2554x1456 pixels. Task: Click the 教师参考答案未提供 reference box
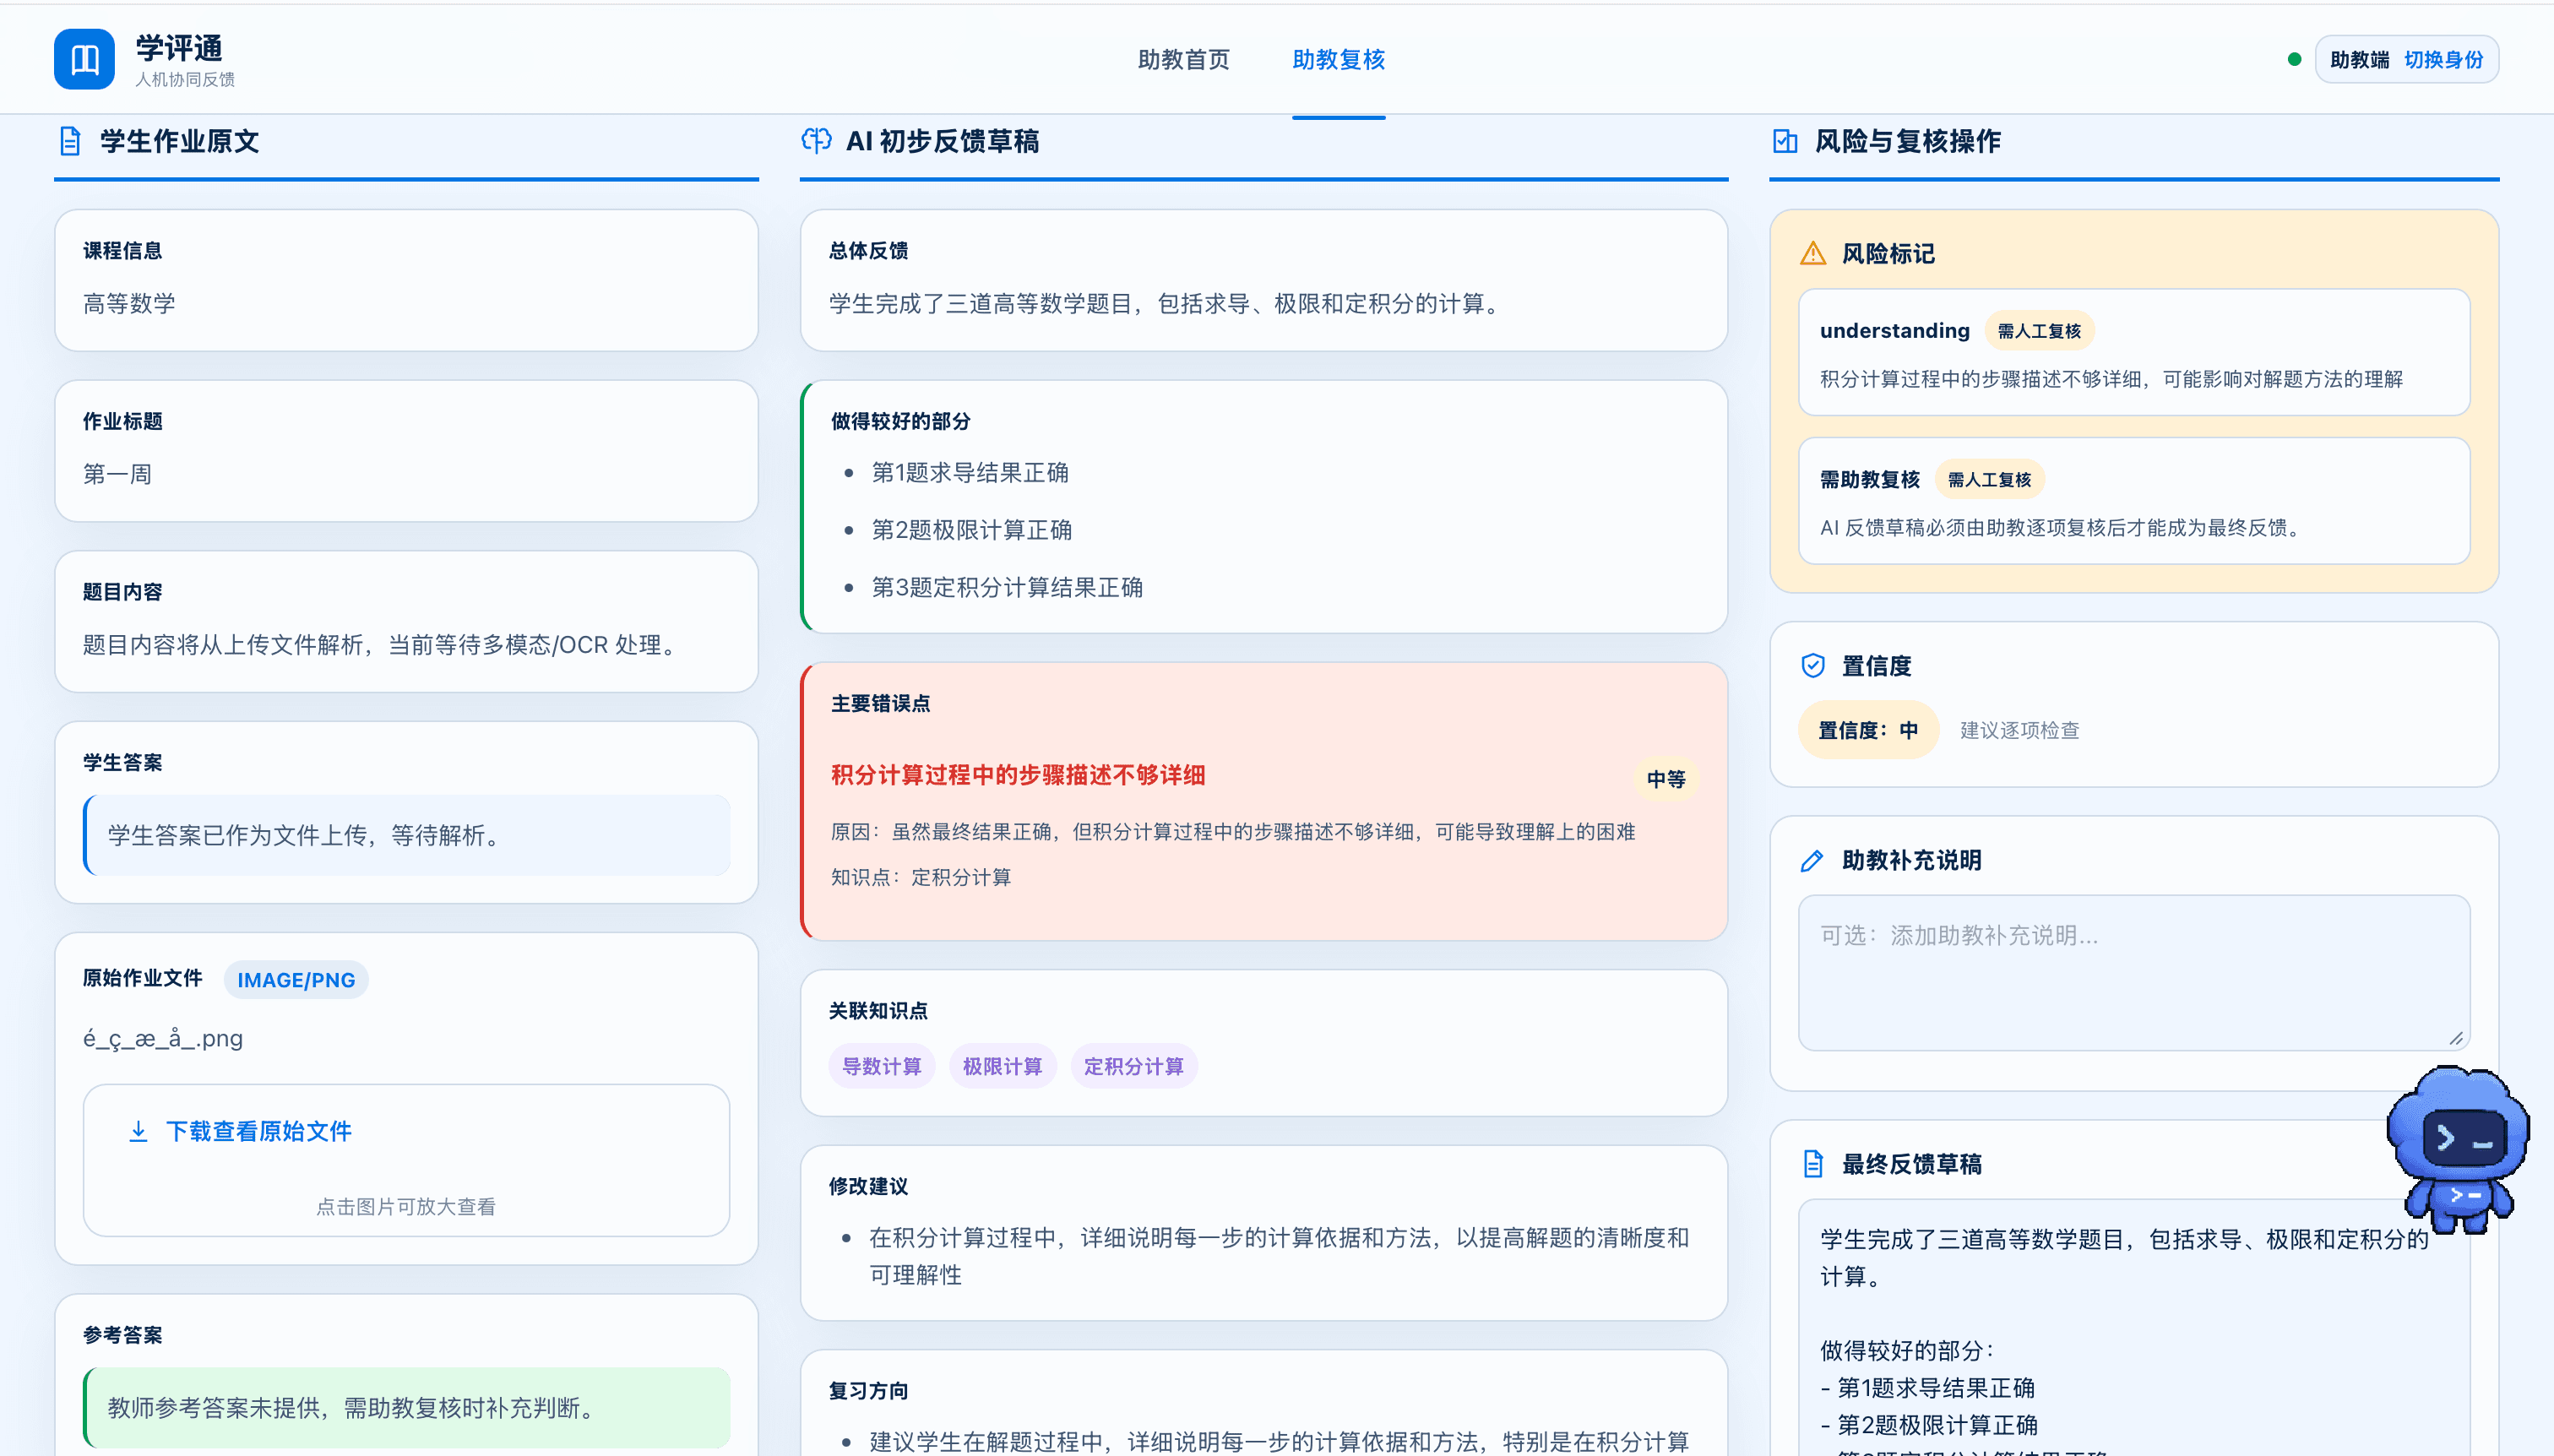click(406, 1408)
